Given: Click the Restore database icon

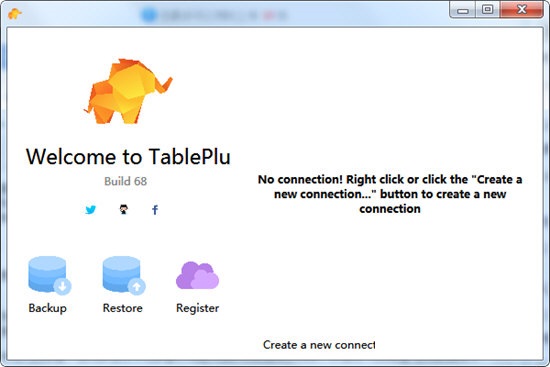Looking at the screenshot, I should (x=124, y=275).
